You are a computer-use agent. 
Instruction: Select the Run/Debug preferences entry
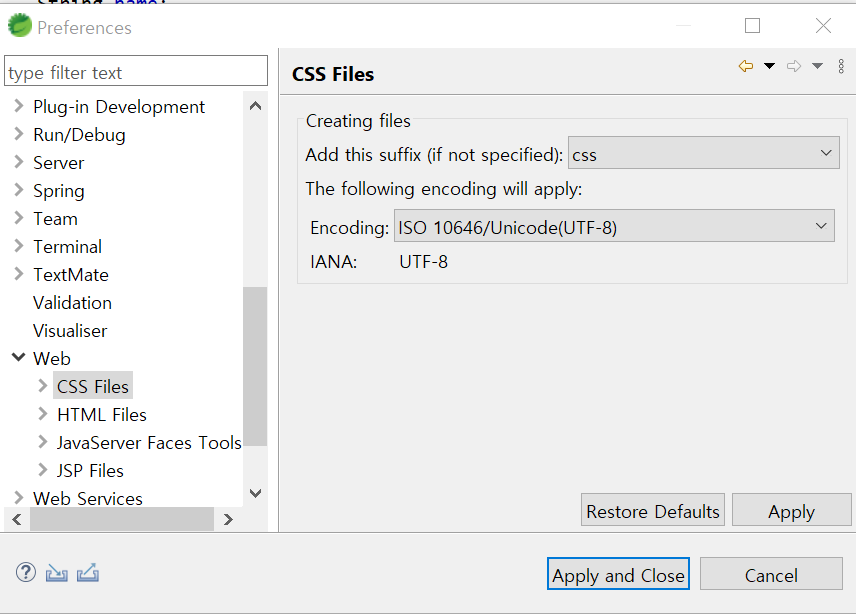pos(79,135)
